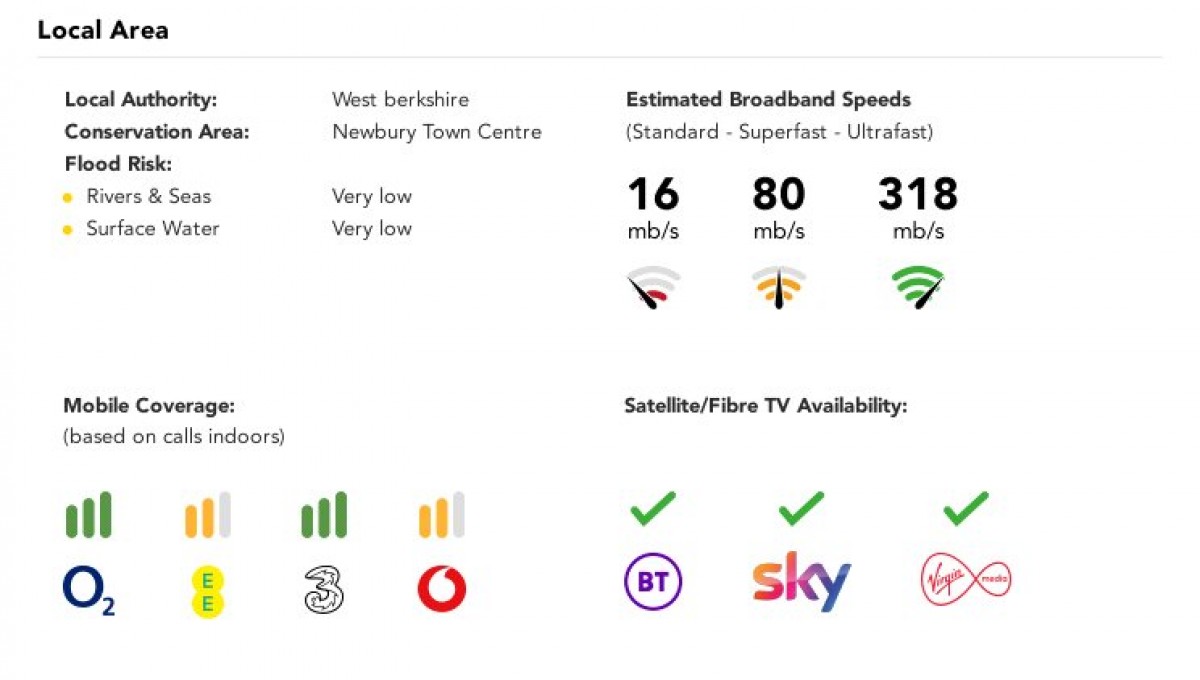Click the purple BT logo

click(x=653, y=582)
